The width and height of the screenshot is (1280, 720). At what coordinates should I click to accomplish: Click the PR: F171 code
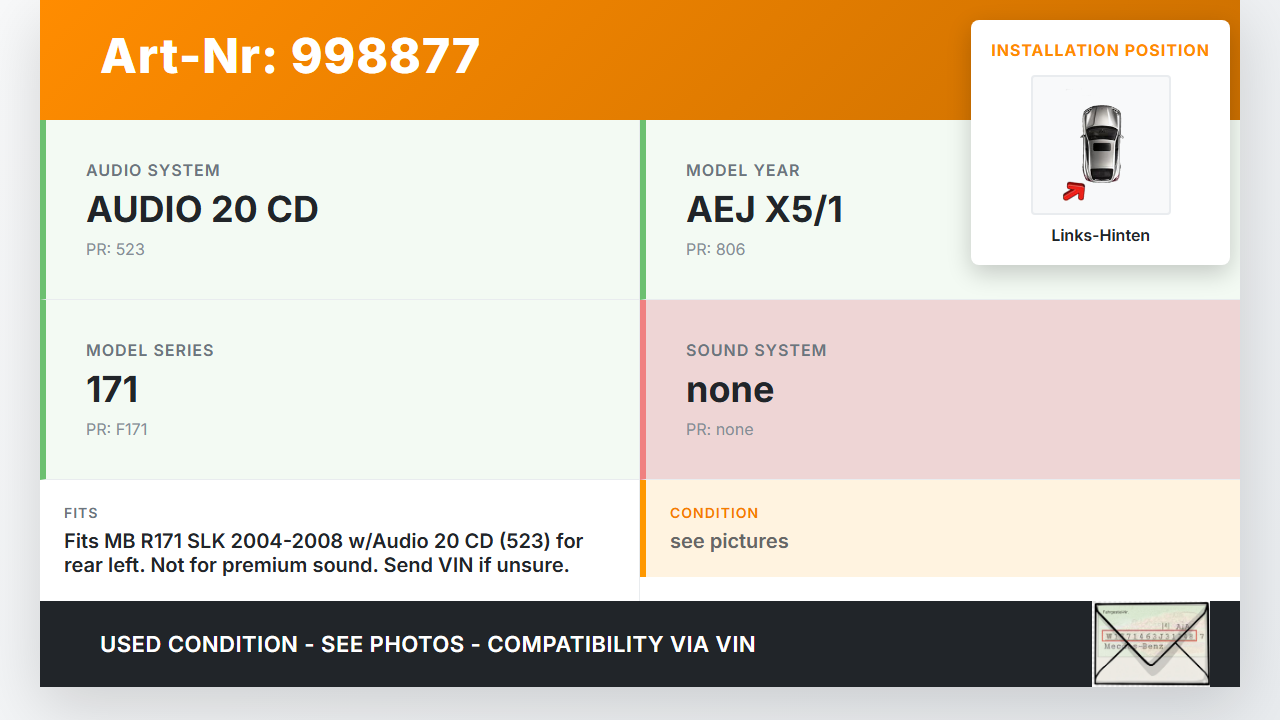click(117, 429)
